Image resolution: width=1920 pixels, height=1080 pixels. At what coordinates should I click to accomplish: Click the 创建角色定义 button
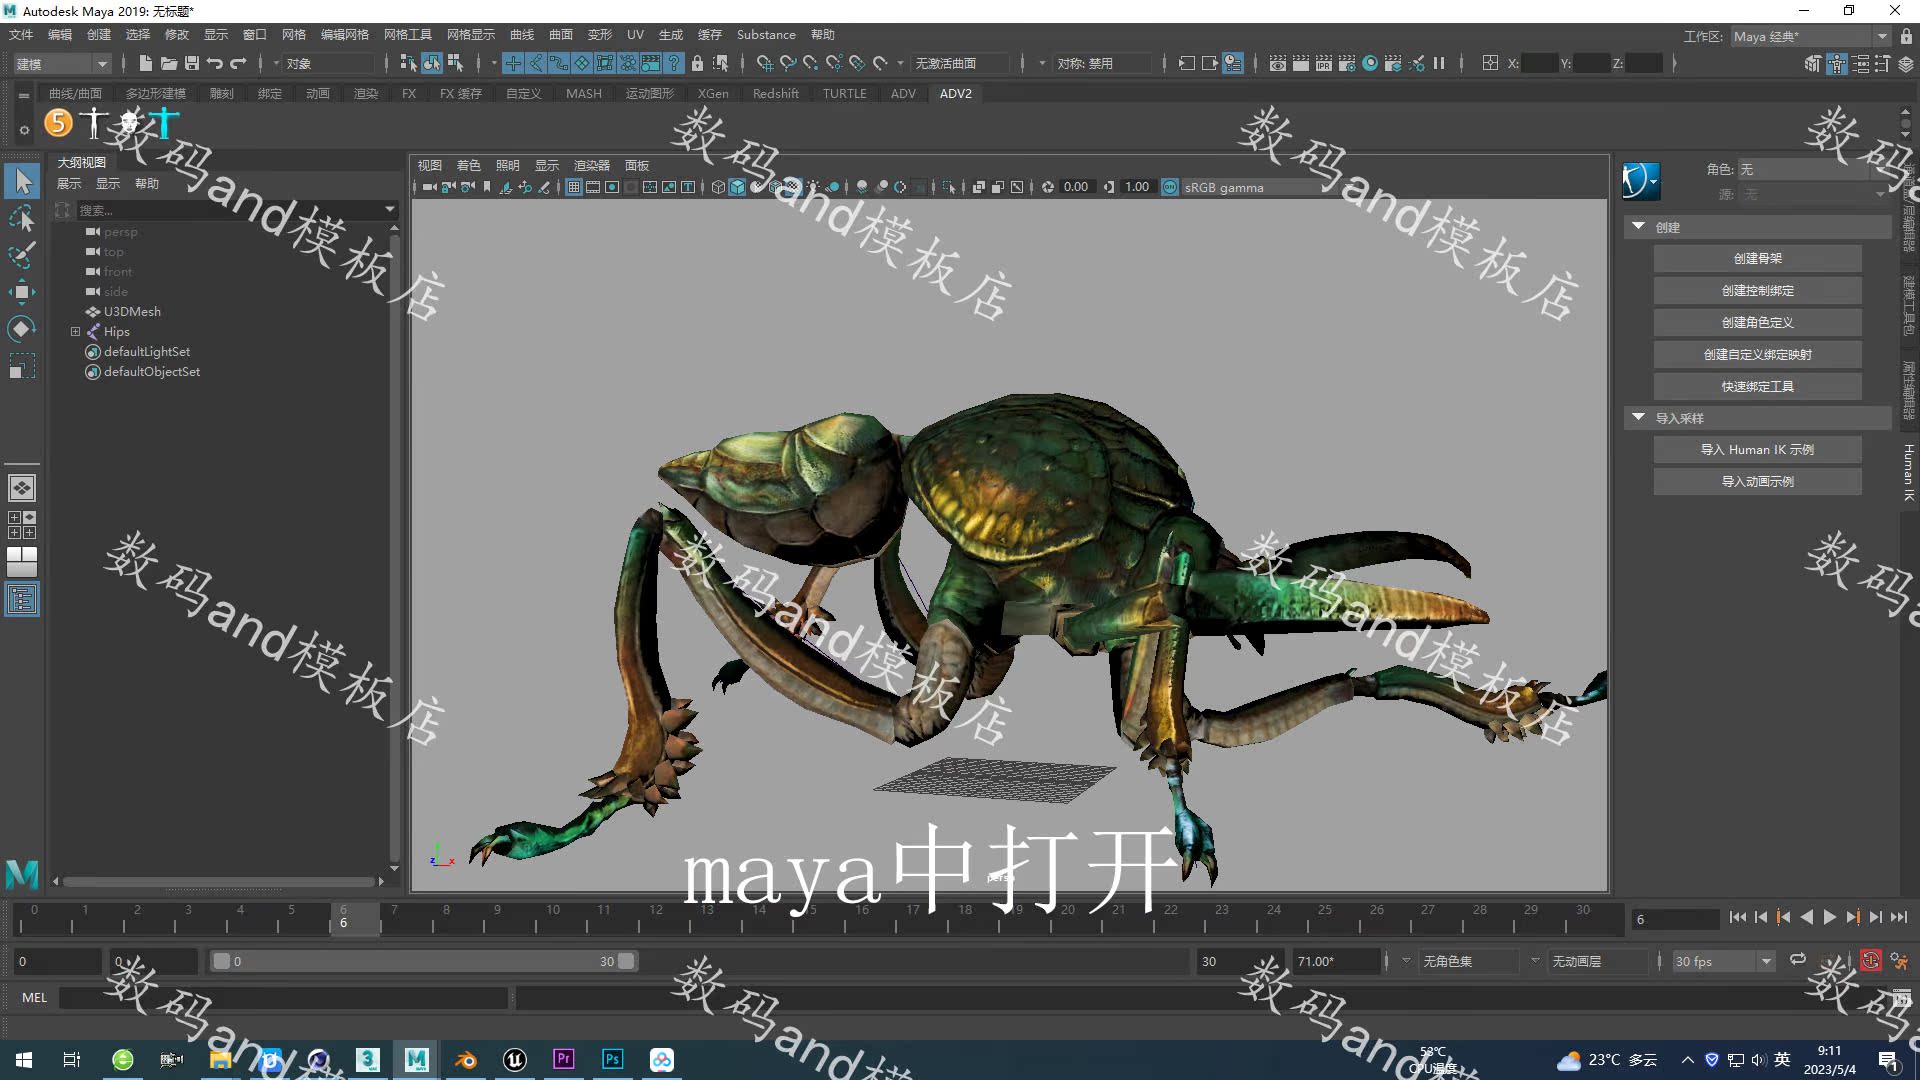tap(1757, 322)
